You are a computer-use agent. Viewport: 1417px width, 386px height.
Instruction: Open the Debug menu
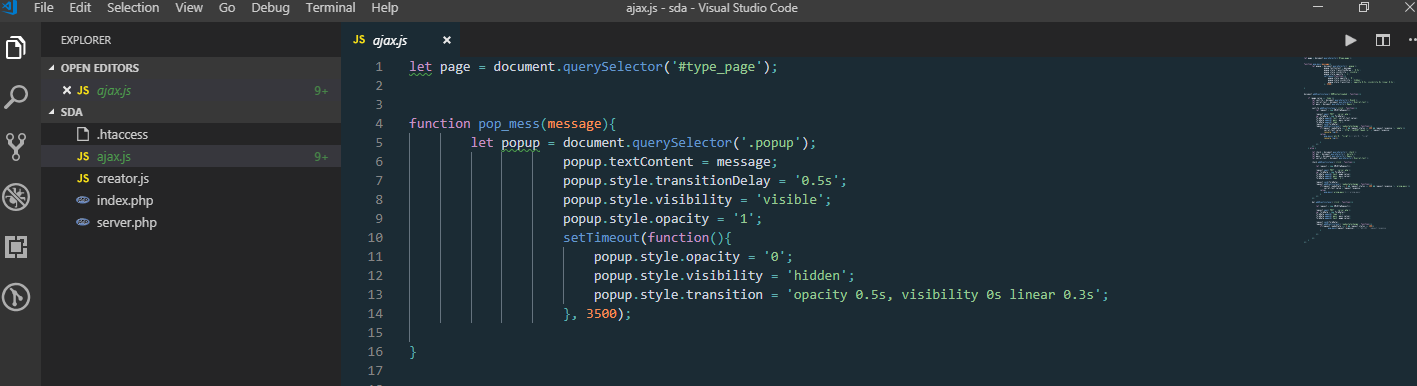pyautogui.click(x=271, y=8)
